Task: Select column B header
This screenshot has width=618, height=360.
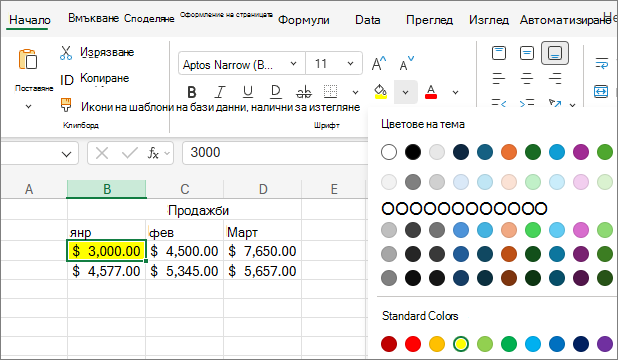Action: pyautogui.click(x=107, y=189)
